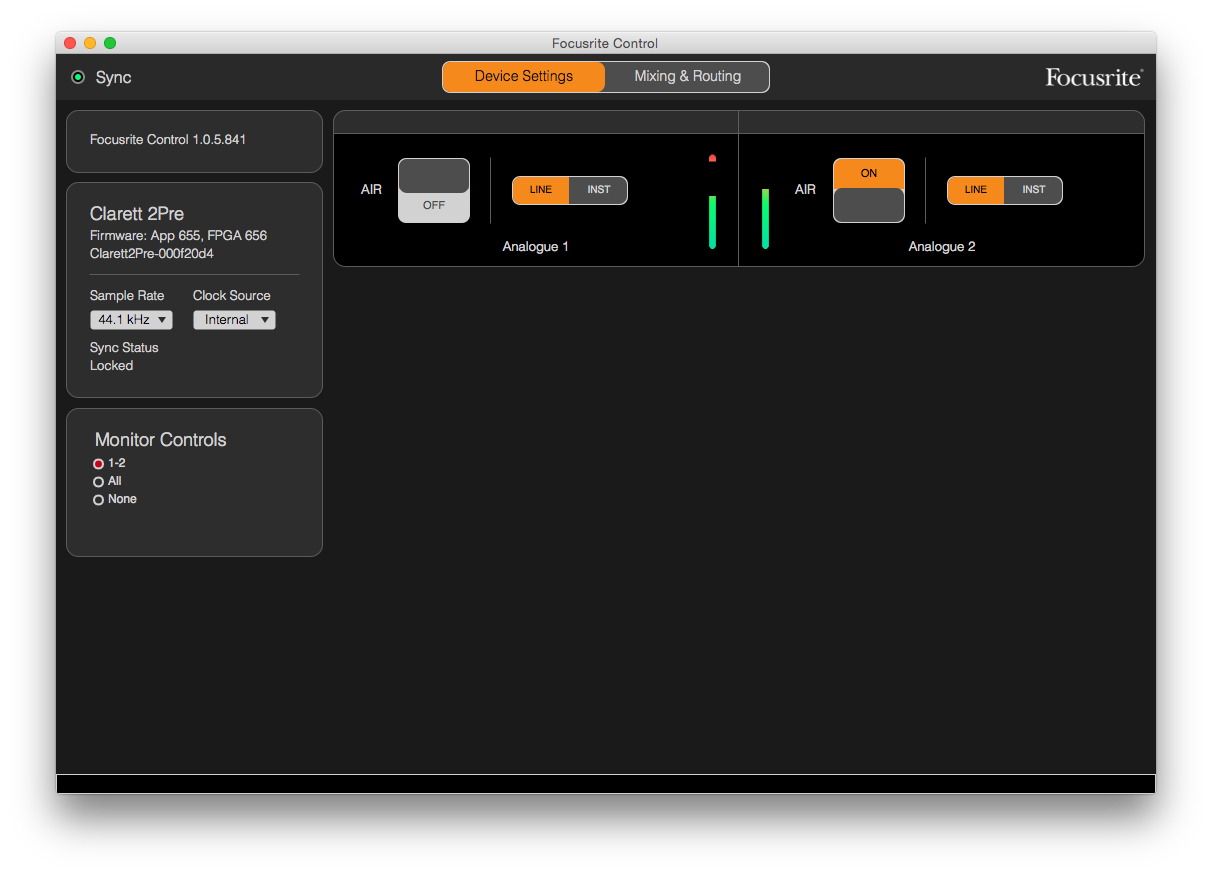The width and height of the screenshot is (1212, 874).
Task: Open the Mixing & Routing tab
Action: click(x=687, y=77)
